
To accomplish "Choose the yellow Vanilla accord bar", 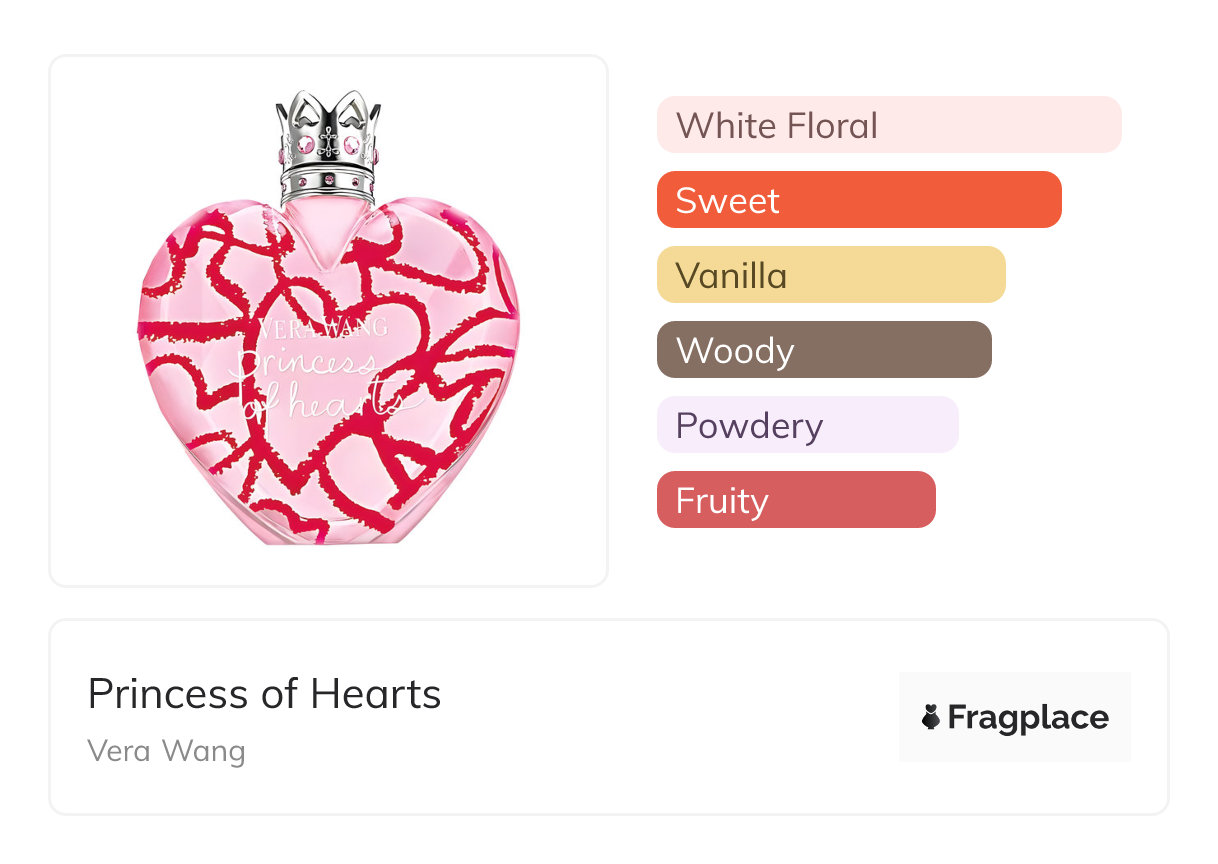I will pos(830,275).
